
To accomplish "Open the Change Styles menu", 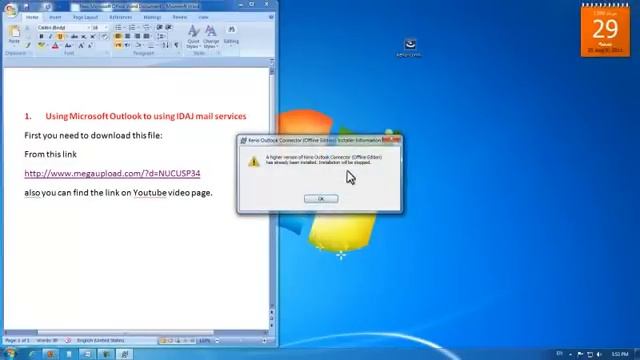I will (211, 37).
